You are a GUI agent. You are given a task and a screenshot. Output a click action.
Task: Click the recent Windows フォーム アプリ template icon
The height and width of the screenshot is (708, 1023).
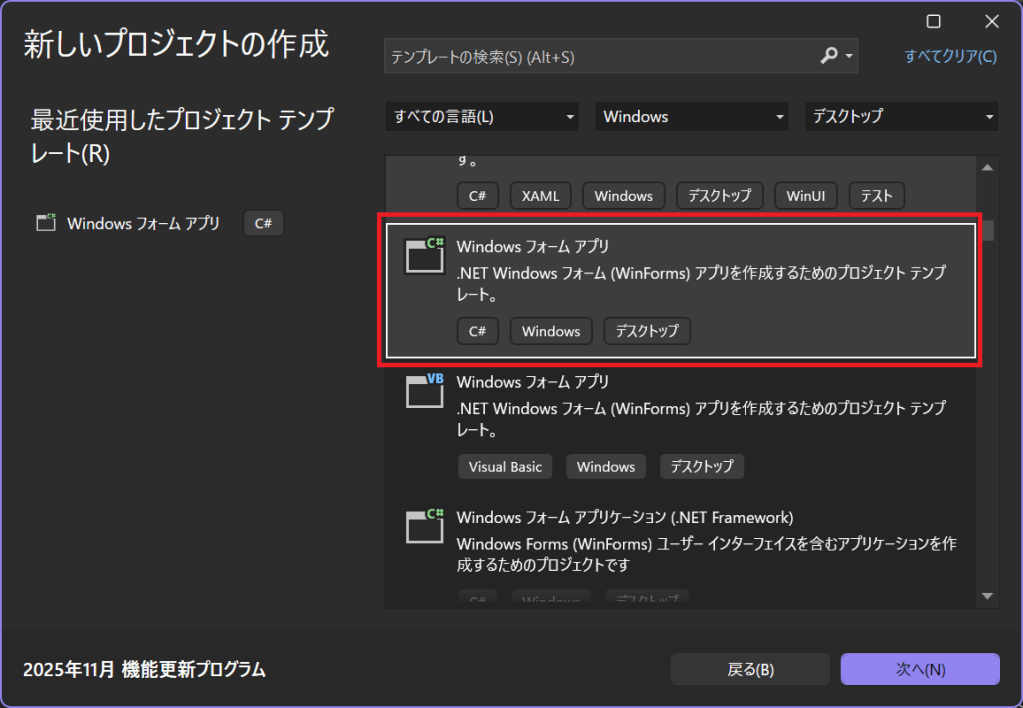(46, 223)
